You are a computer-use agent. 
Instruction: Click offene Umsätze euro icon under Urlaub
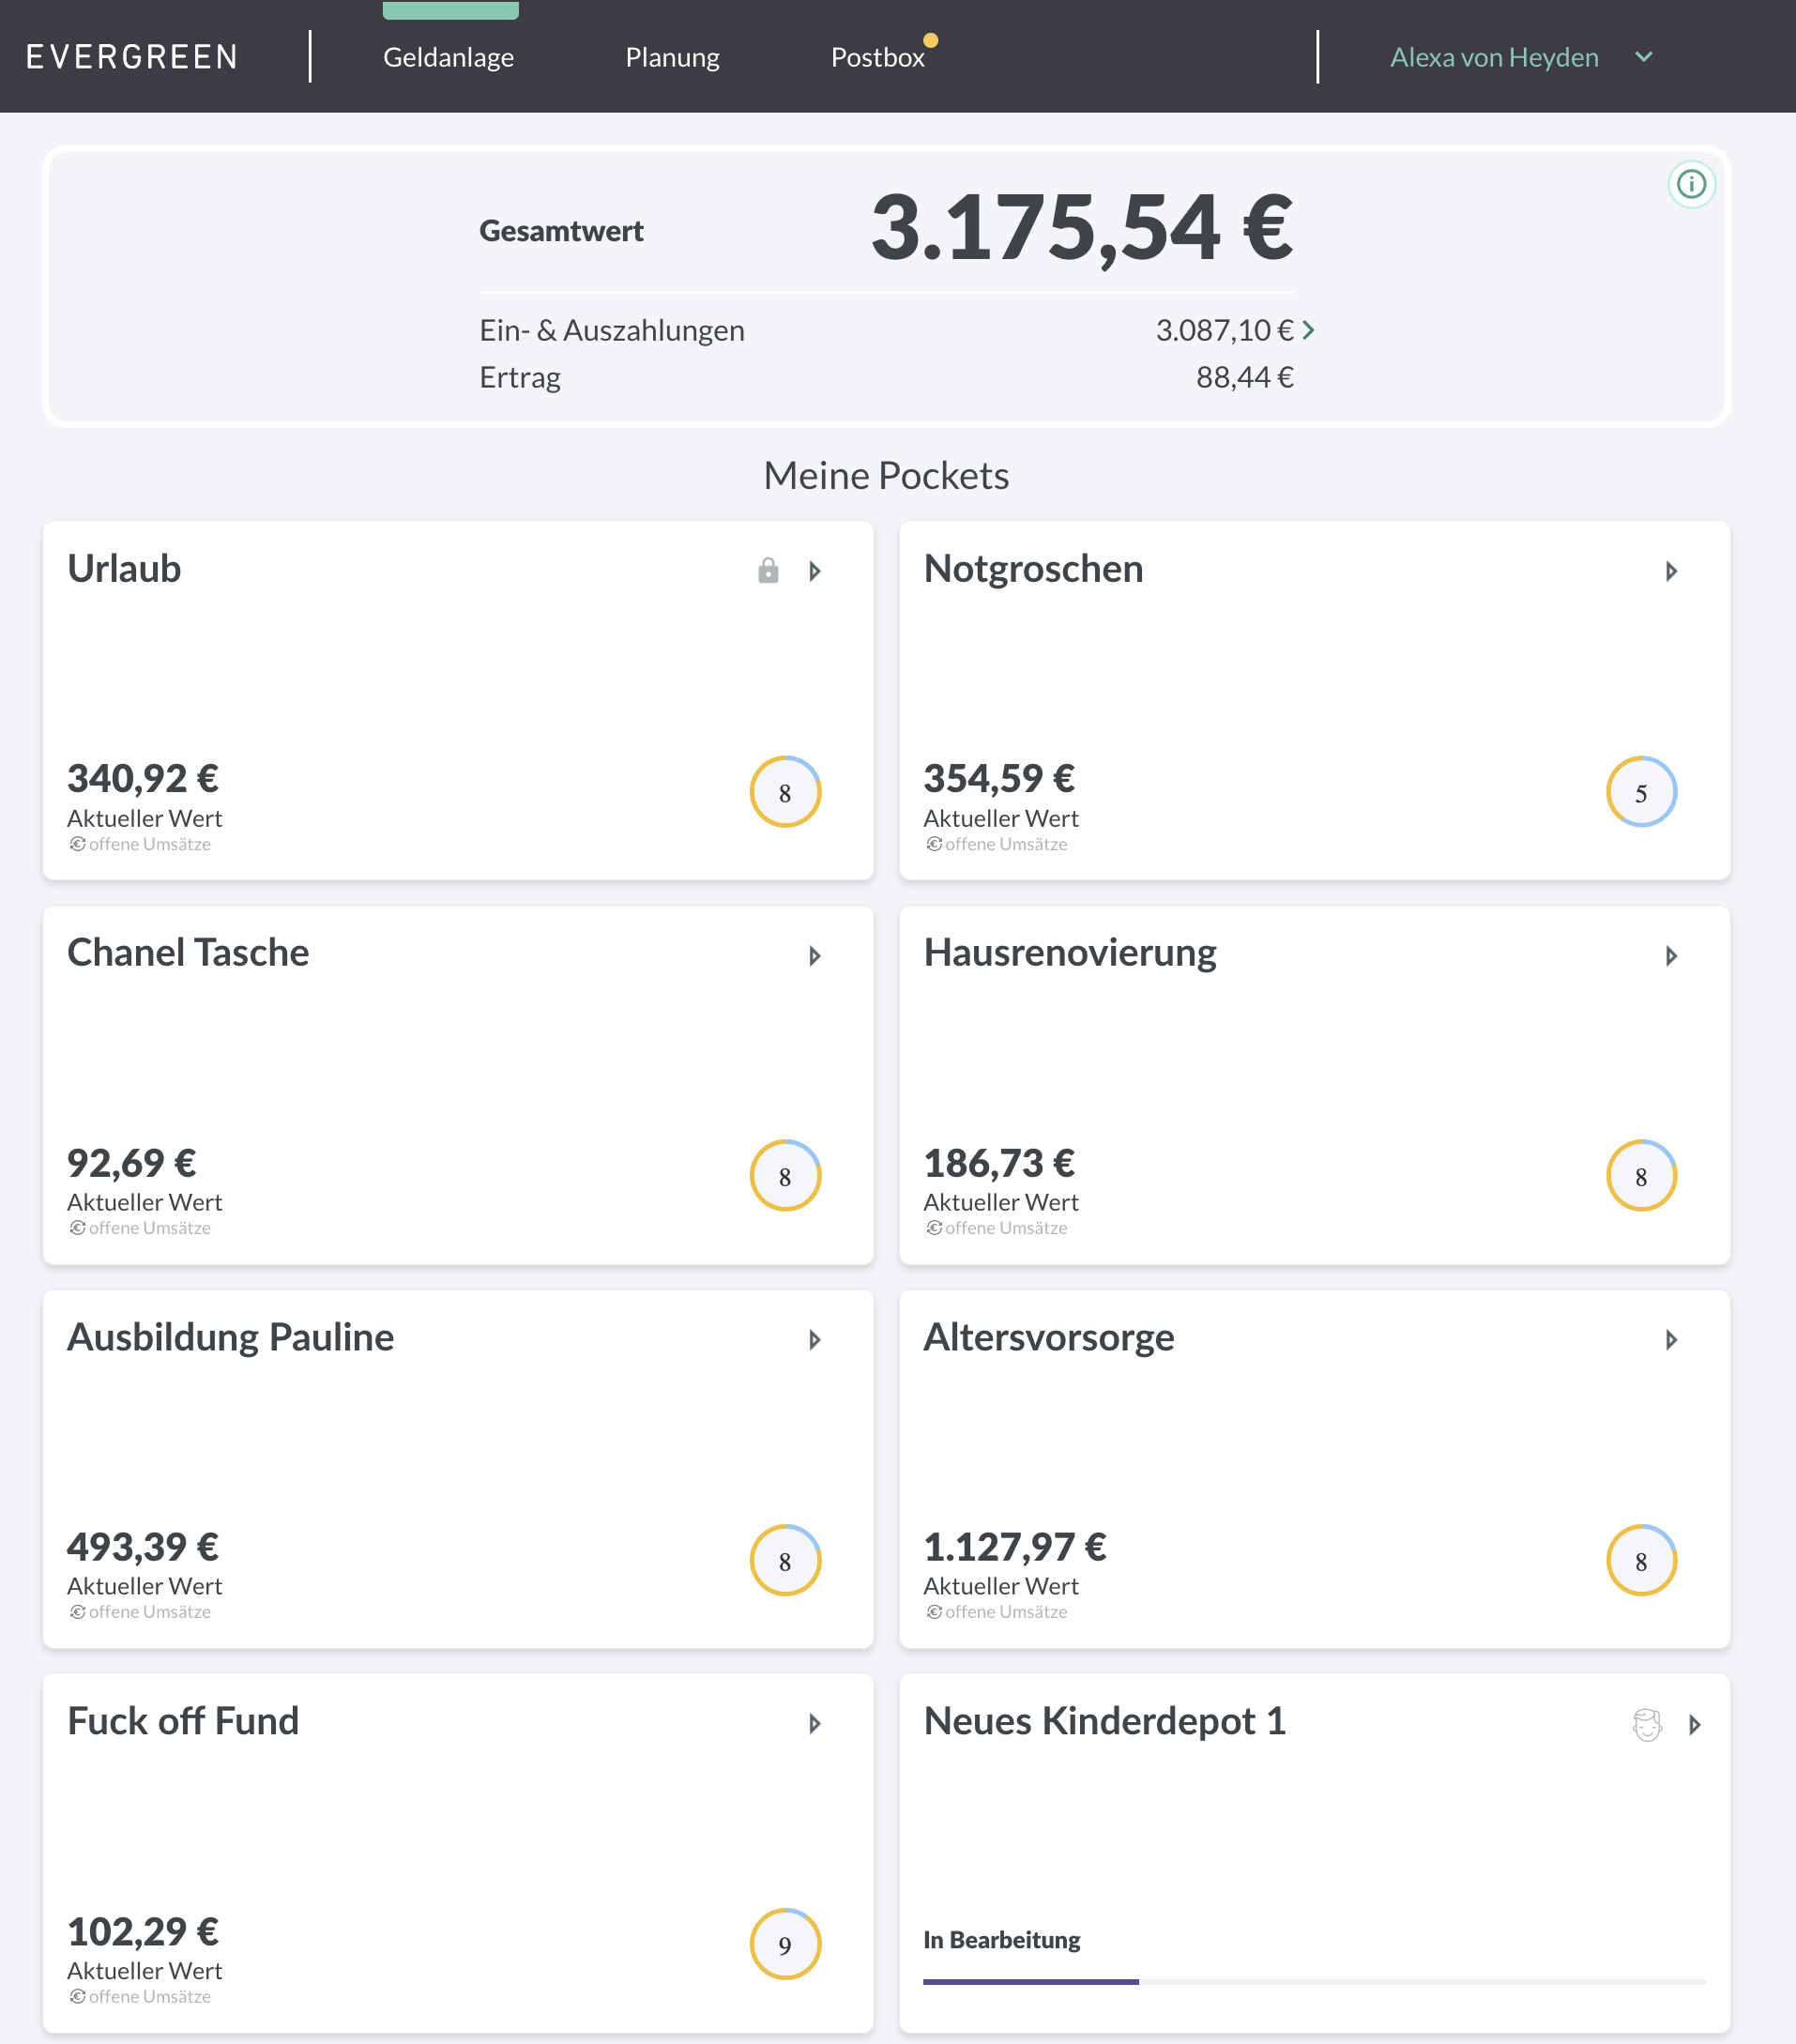[77, 844]
